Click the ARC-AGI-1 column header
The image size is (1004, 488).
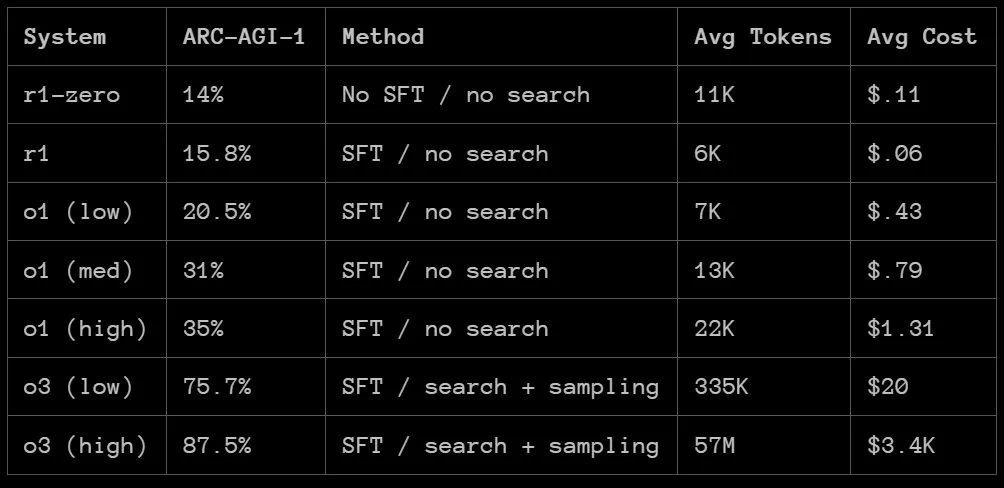click(x=244, y=37)
